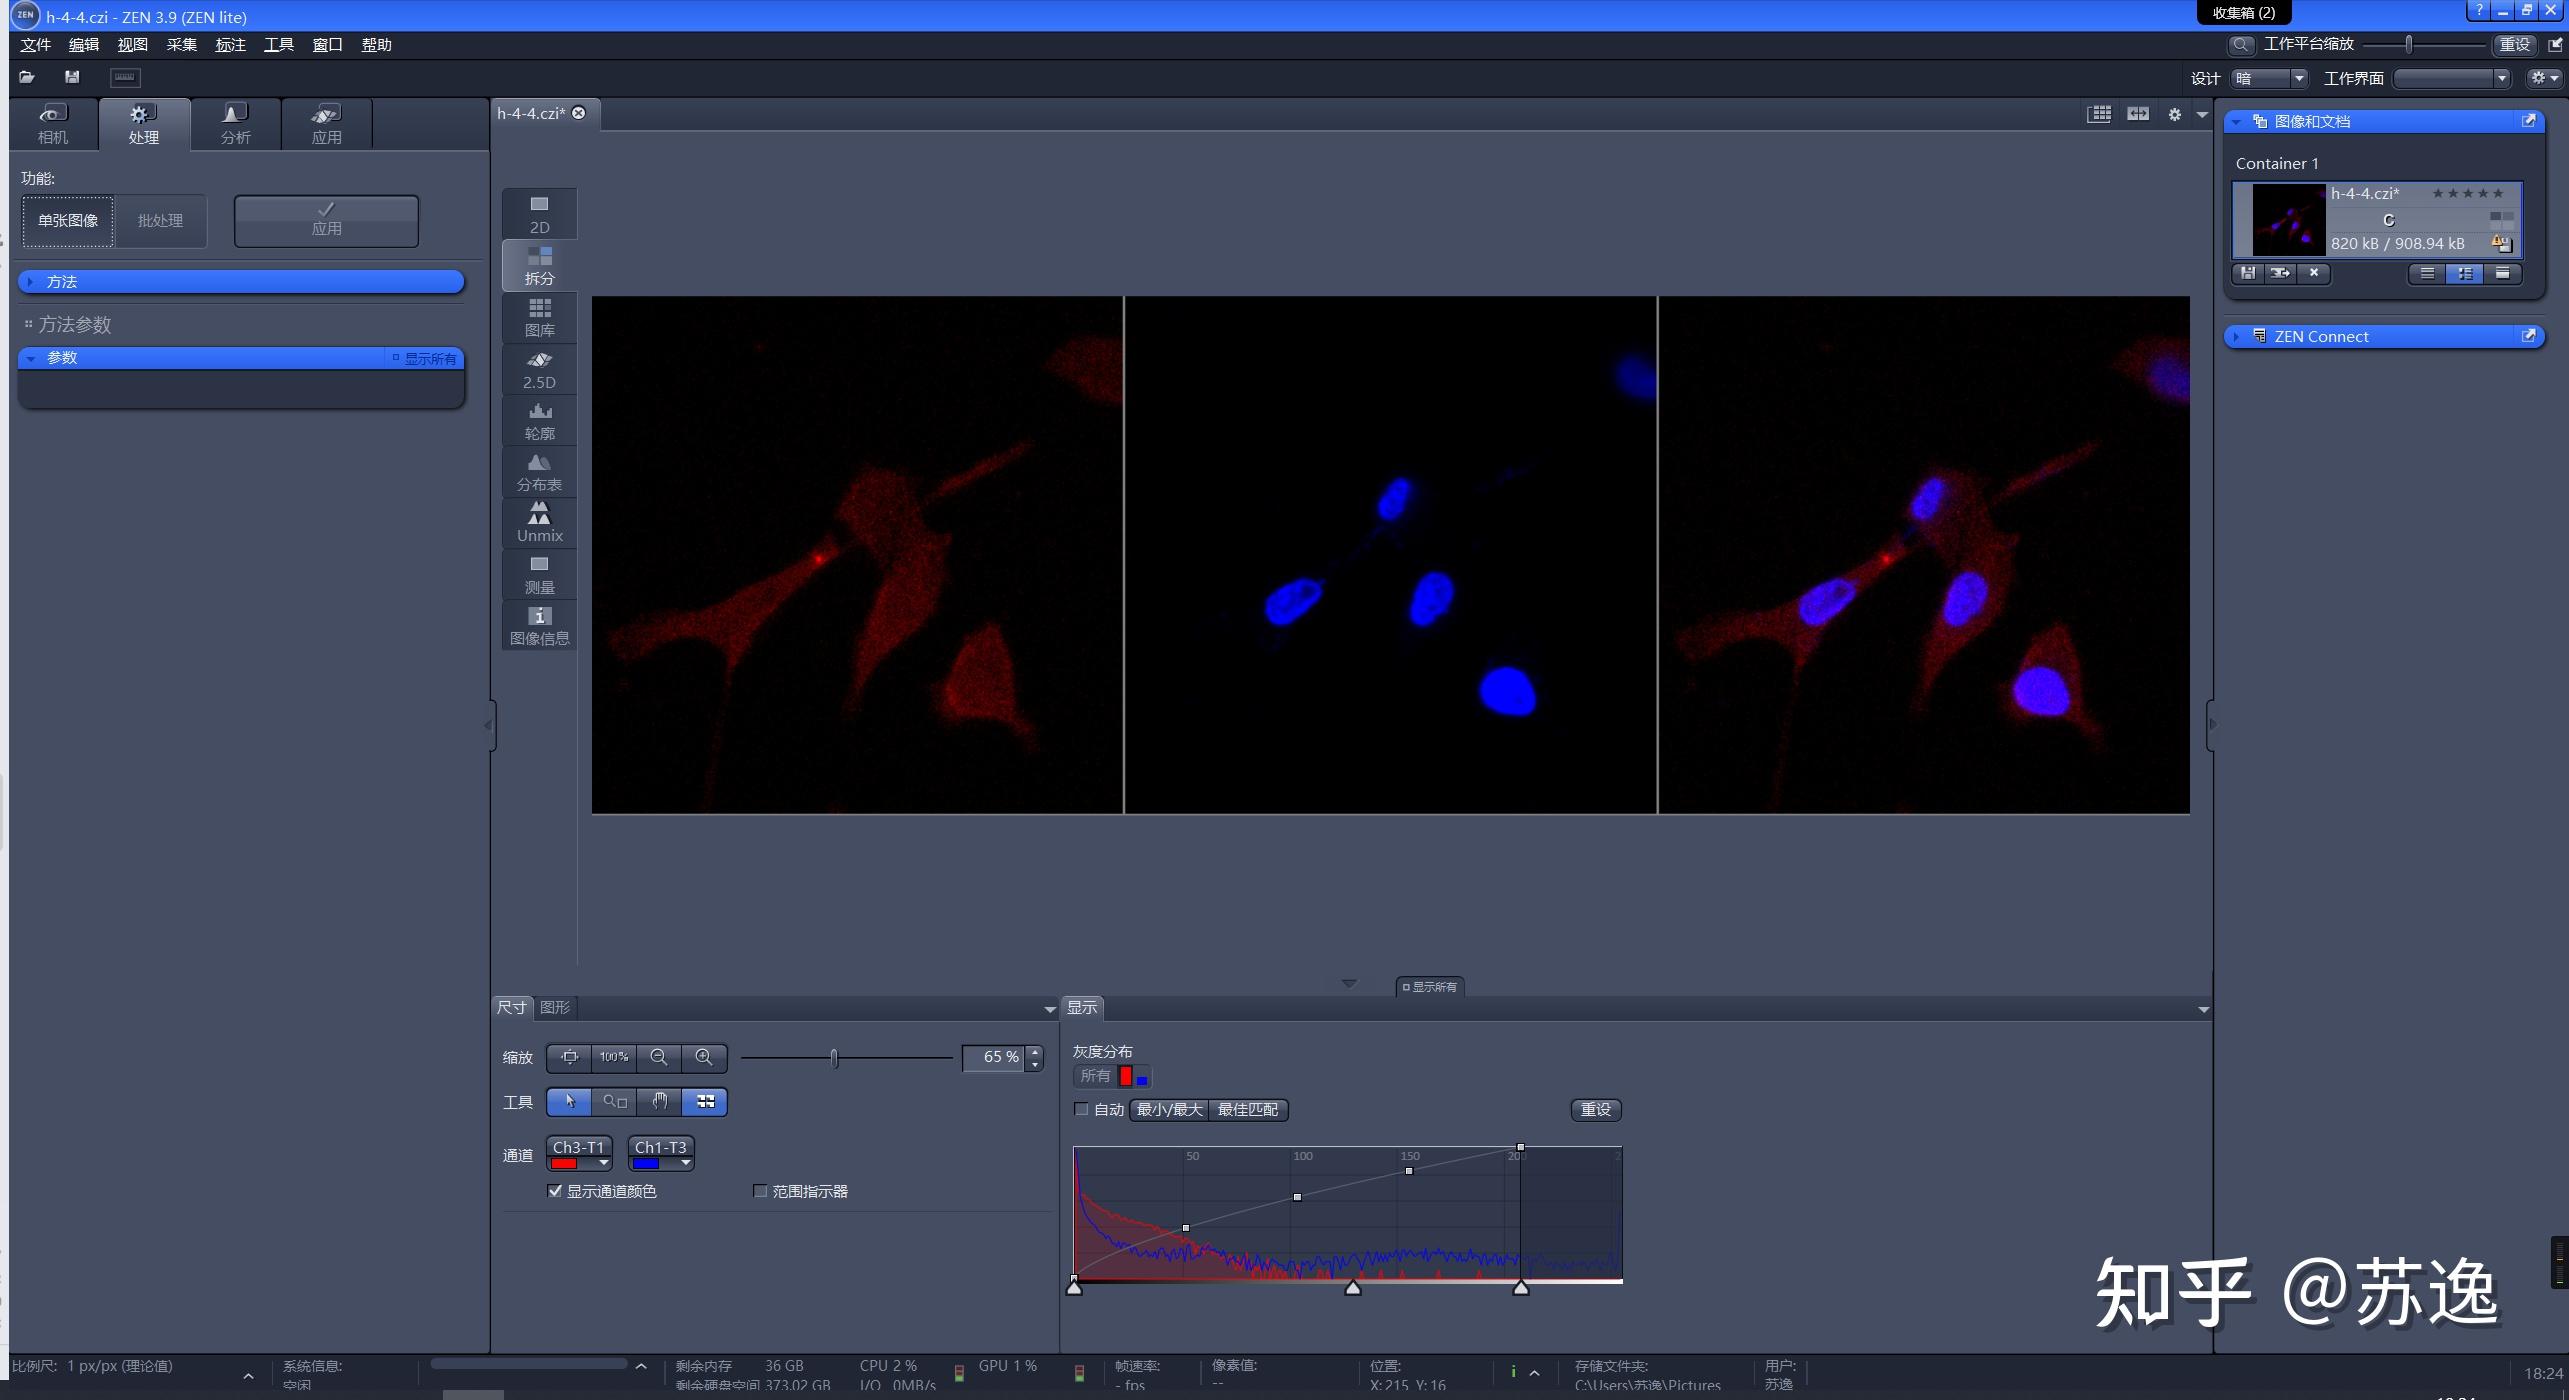
Task: Open the 图像信息 info view
Action: point(539,625)
